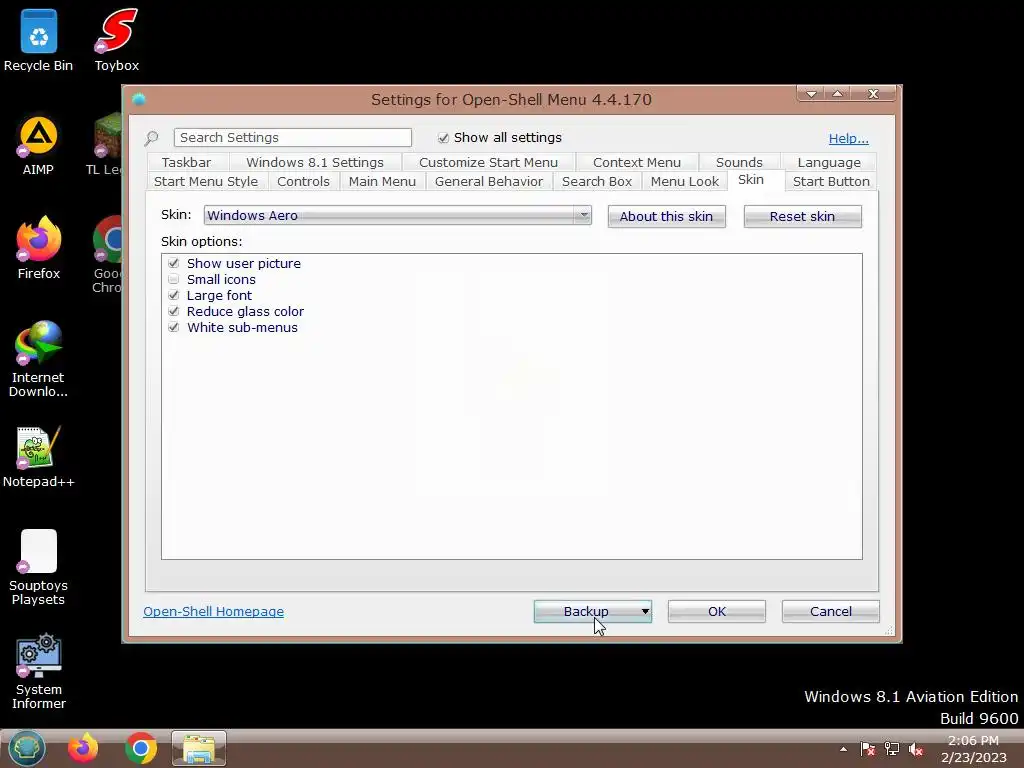Go to the Search Box tab
This screenshot has height=768, width=1024.
coord(597,182)
